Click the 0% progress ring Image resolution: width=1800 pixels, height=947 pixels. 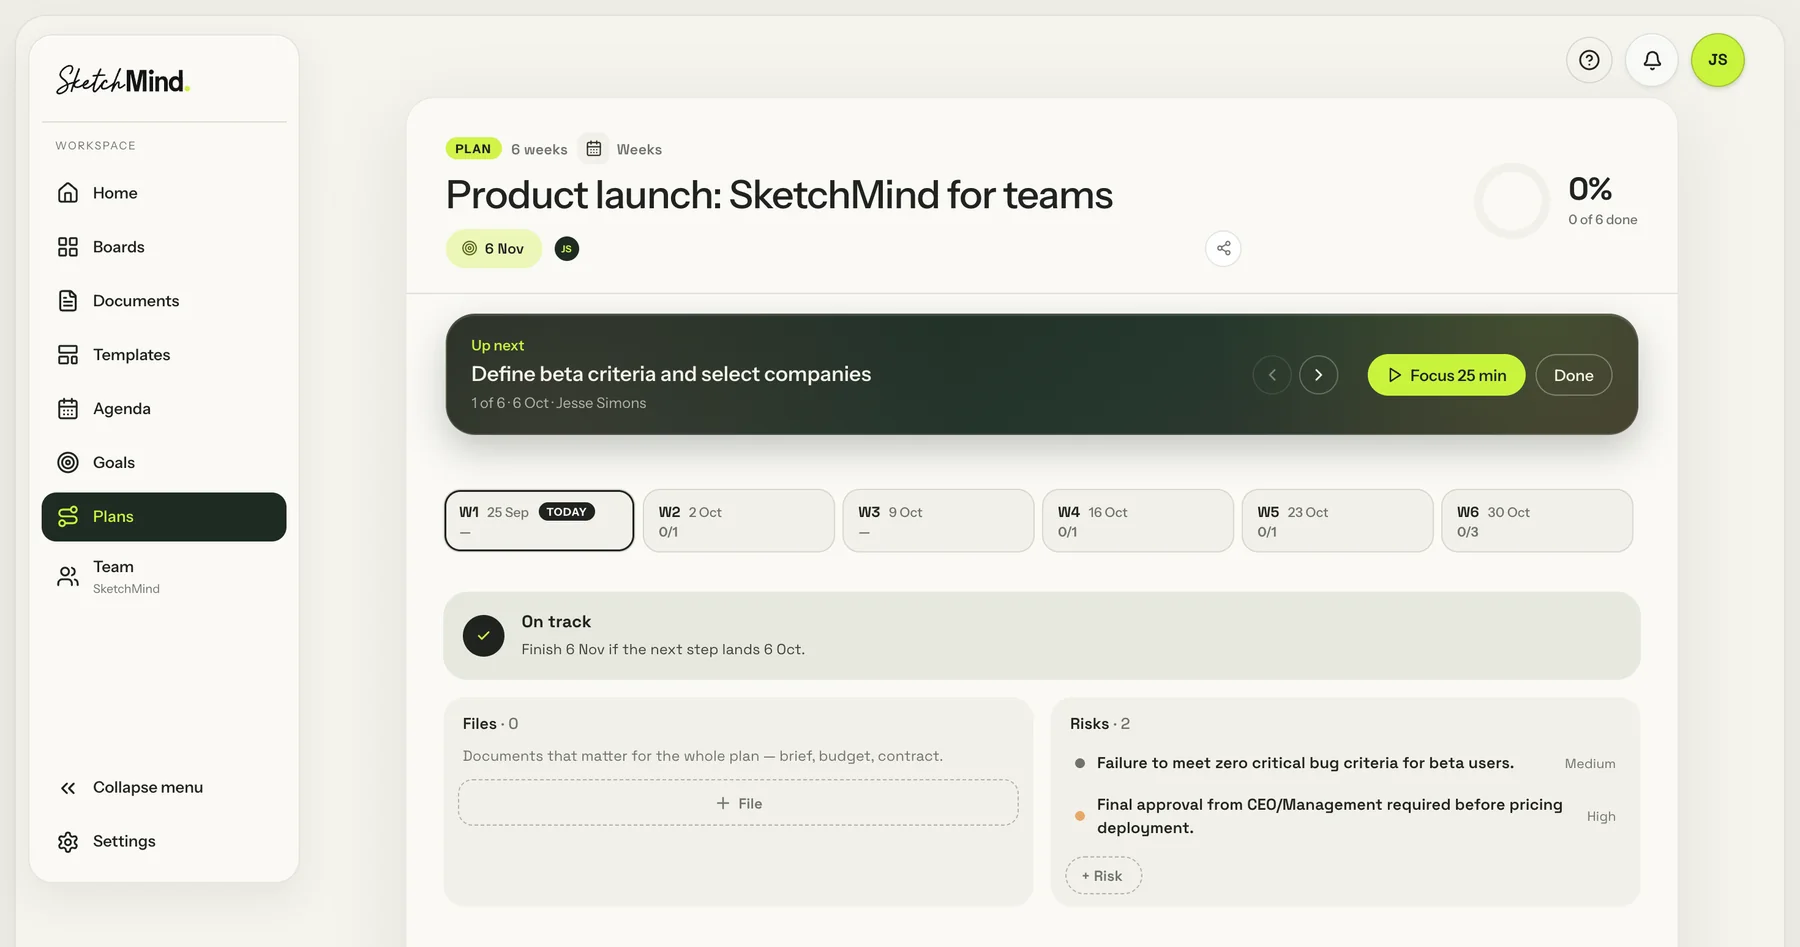pyautogui.click(x=1512, y=201)
